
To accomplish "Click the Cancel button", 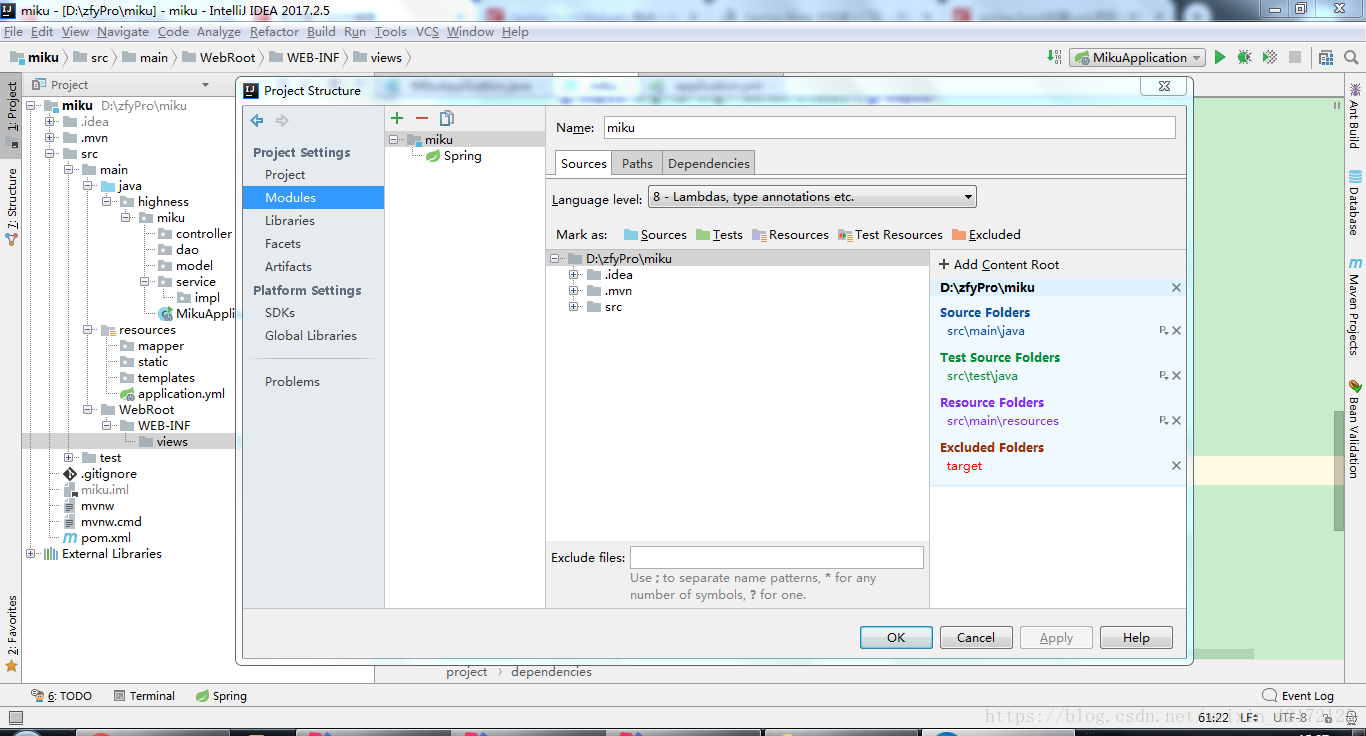I will [976, 638].
